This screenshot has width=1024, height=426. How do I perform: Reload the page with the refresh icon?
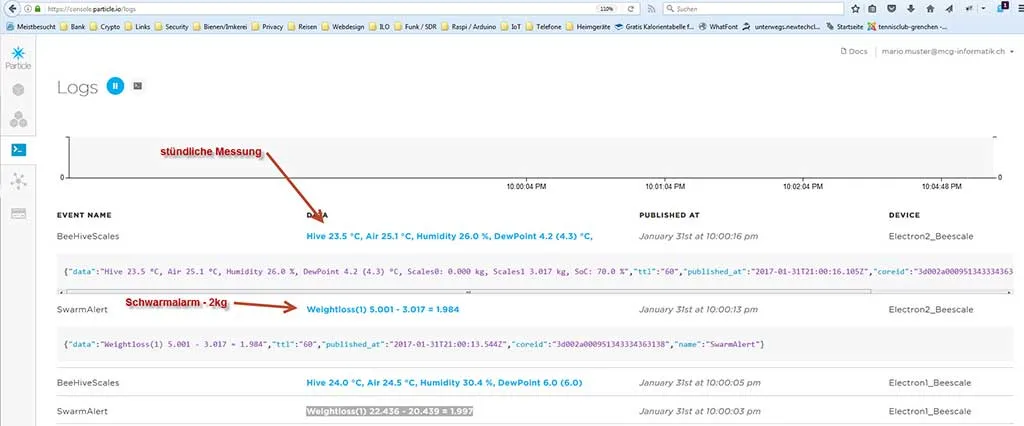pos(630,9)
